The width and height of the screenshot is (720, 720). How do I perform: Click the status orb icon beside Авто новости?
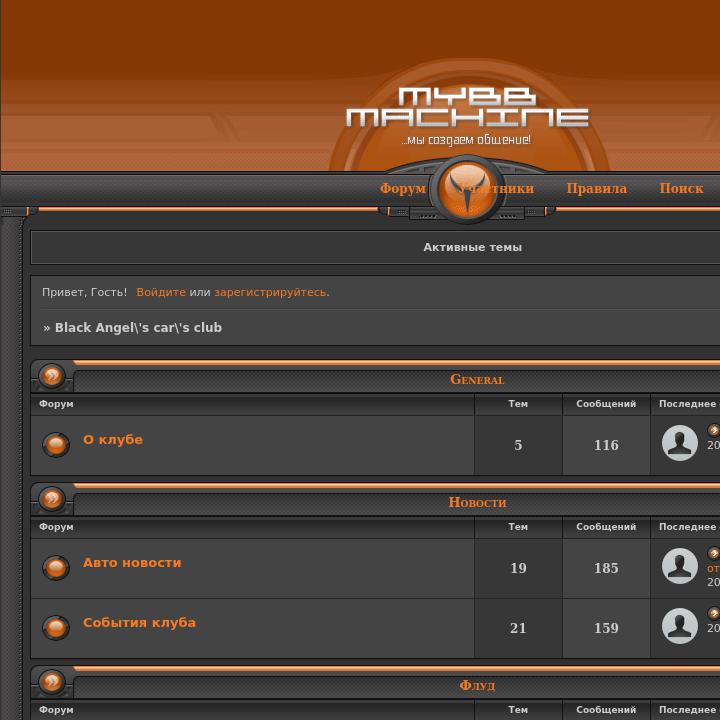[x=56, y=568]
